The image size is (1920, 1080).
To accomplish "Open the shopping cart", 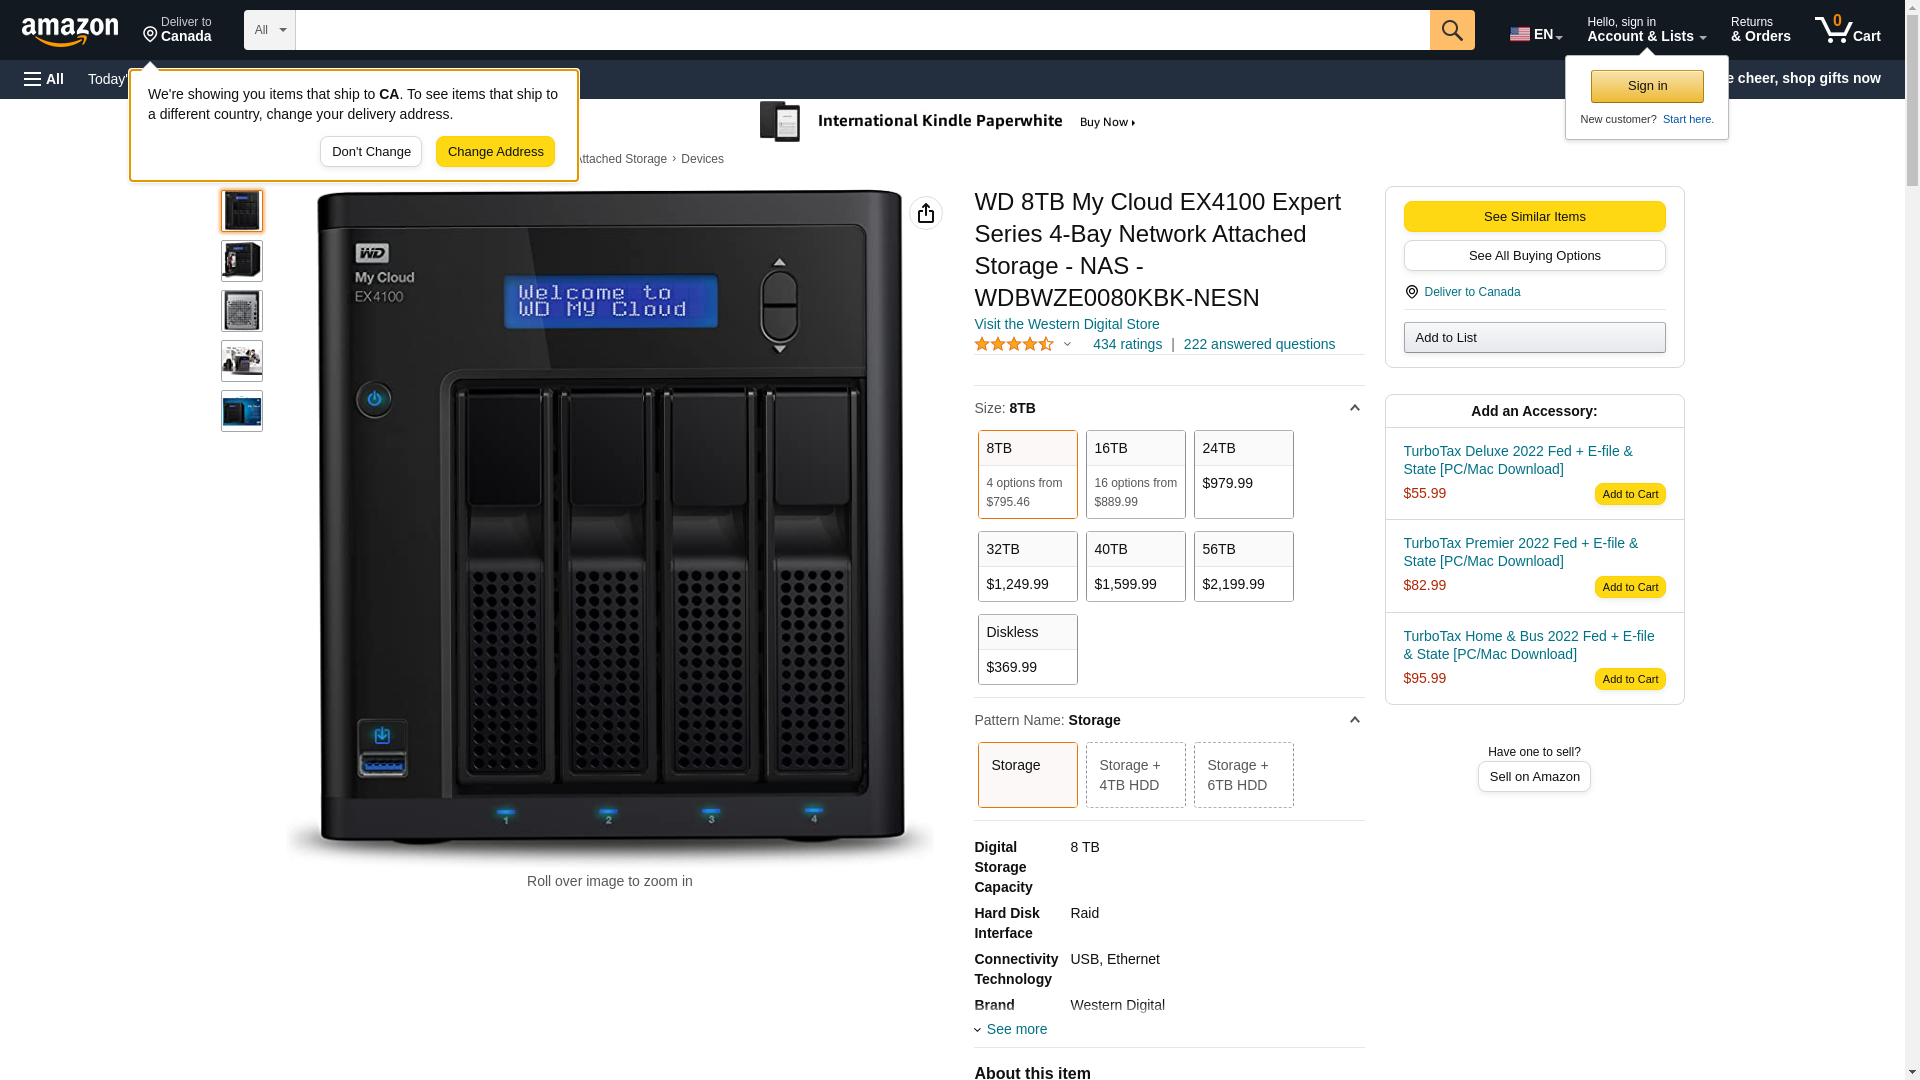I will coord(1847,30).
